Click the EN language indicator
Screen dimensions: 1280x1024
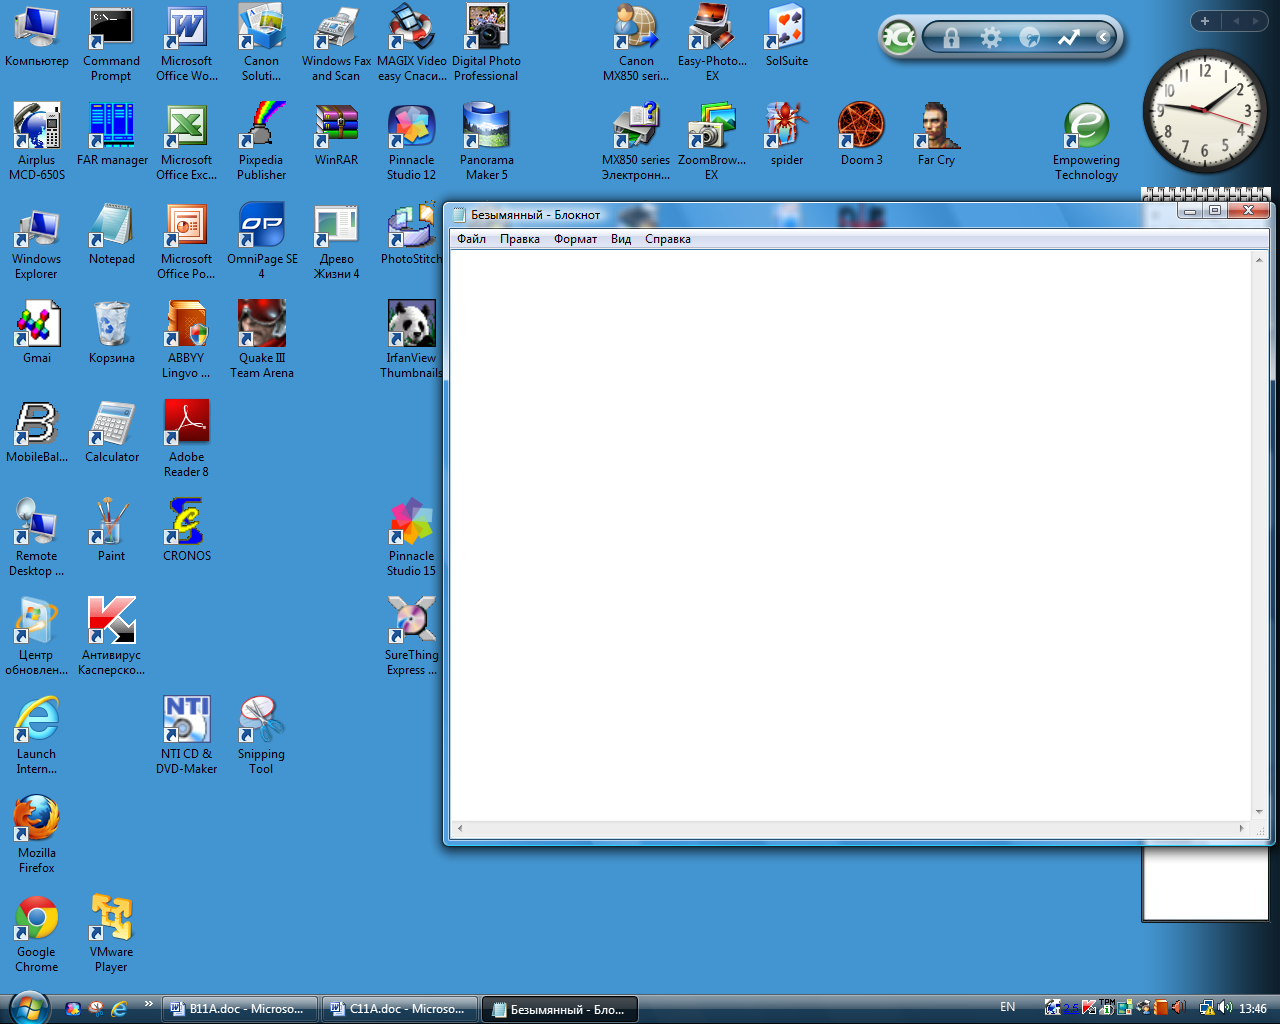point(1008,1008)
